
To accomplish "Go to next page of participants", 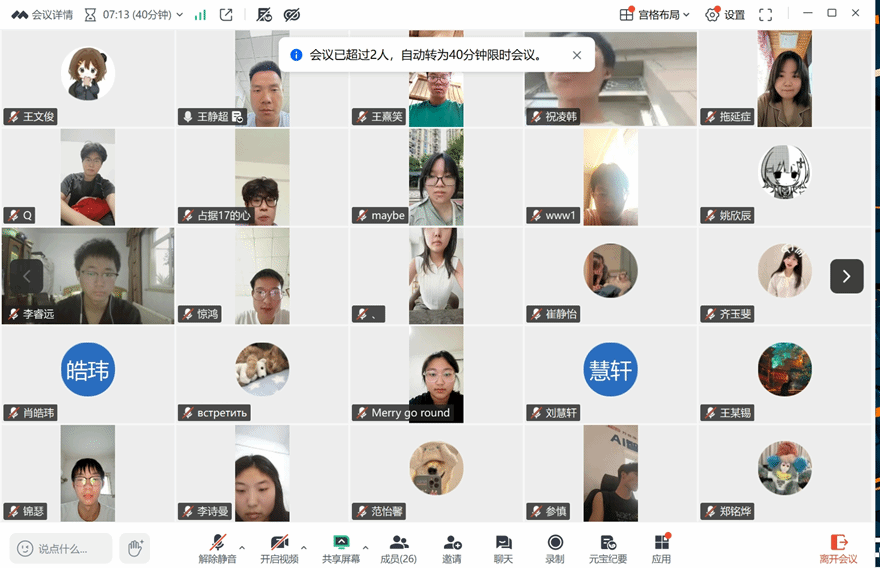I will [x=846, y=276].
